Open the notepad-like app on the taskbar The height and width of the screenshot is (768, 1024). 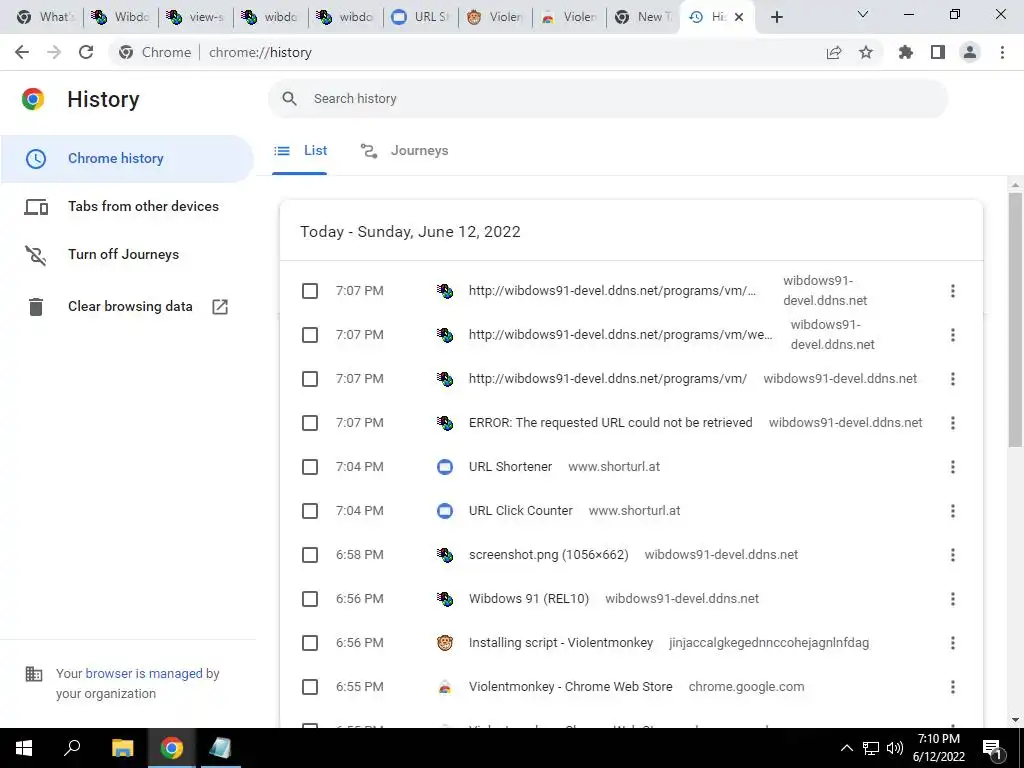tap(220, 748)
